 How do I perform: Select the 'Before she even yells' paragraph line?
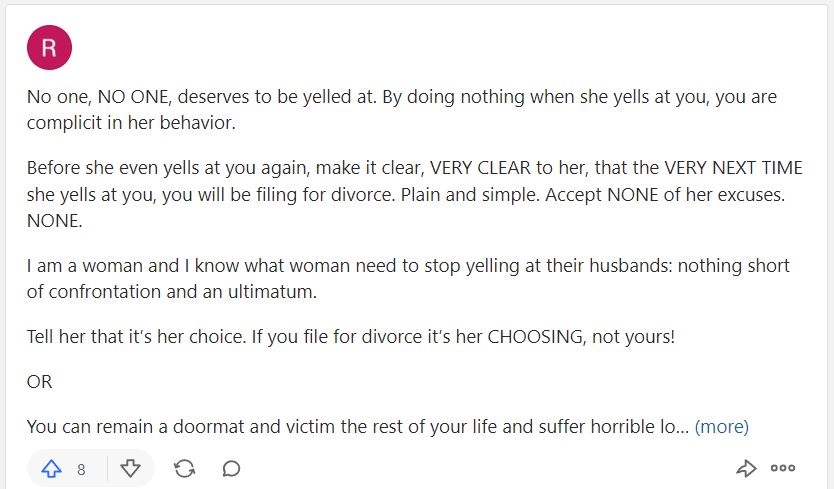414,168
